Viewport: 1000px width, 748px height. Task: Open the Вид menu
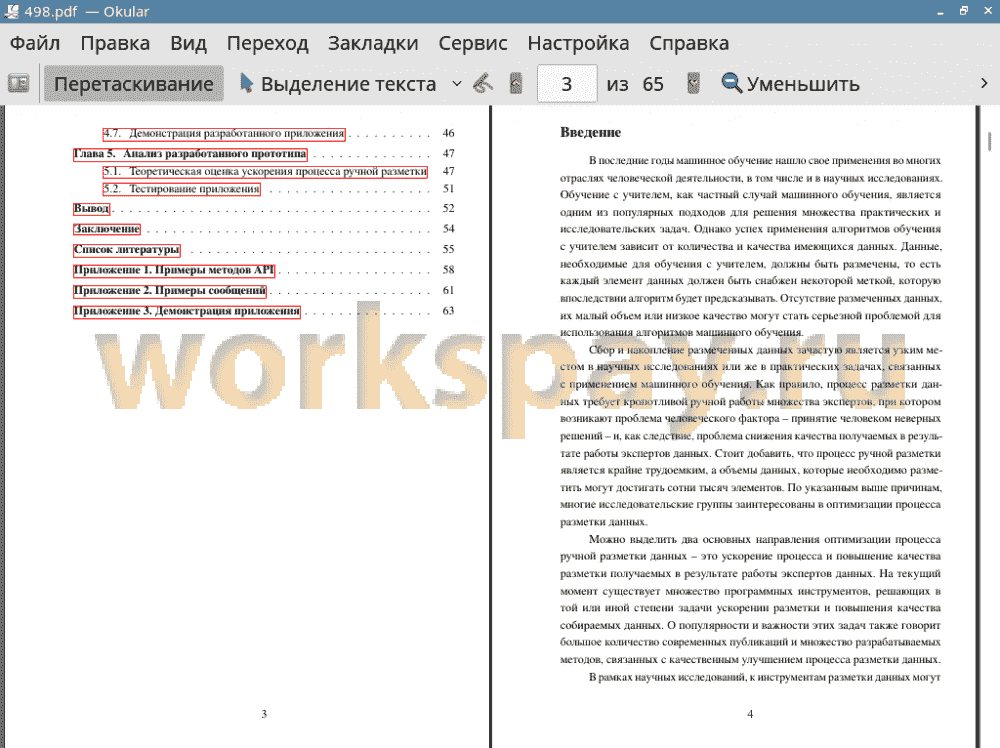pos(188,43)
